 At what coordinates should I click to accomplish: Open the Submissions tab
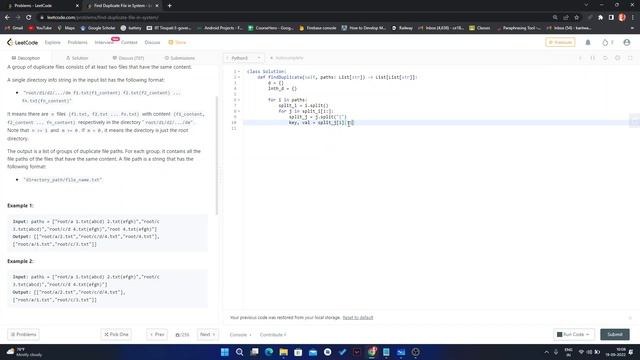pyautogui.click(x=180, y=58)
